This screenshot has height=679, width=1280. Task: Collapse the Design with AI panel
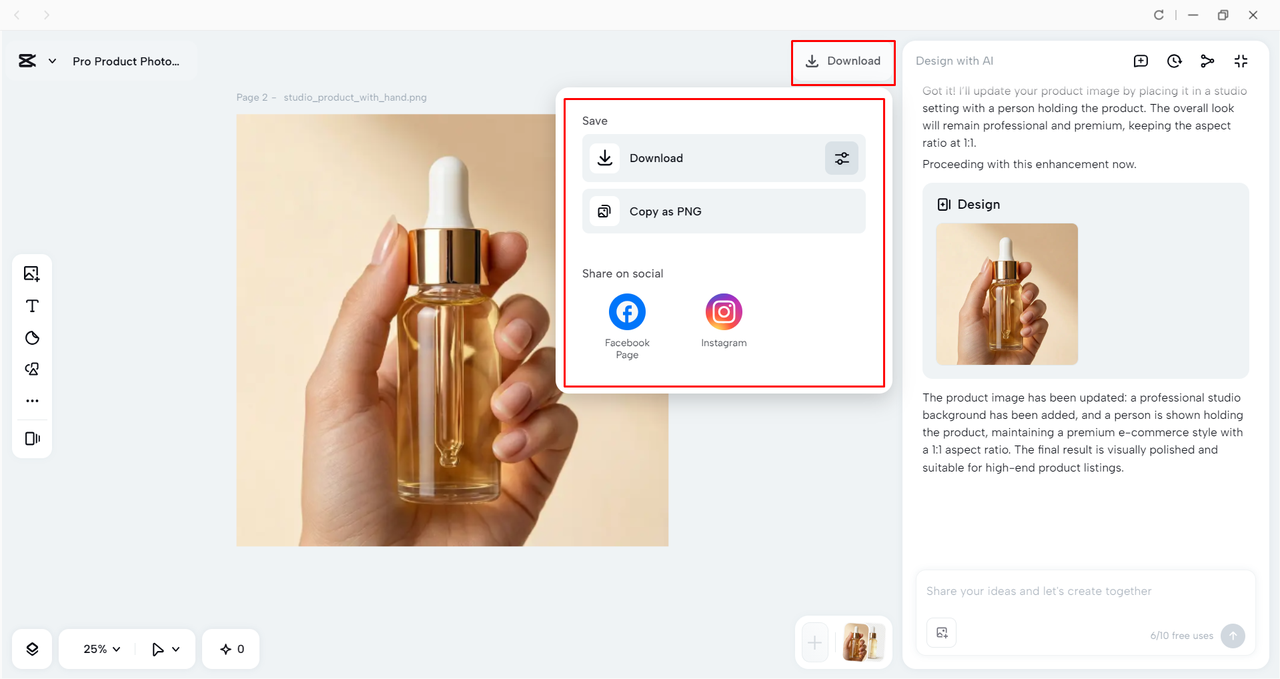tap(1241, 61)
